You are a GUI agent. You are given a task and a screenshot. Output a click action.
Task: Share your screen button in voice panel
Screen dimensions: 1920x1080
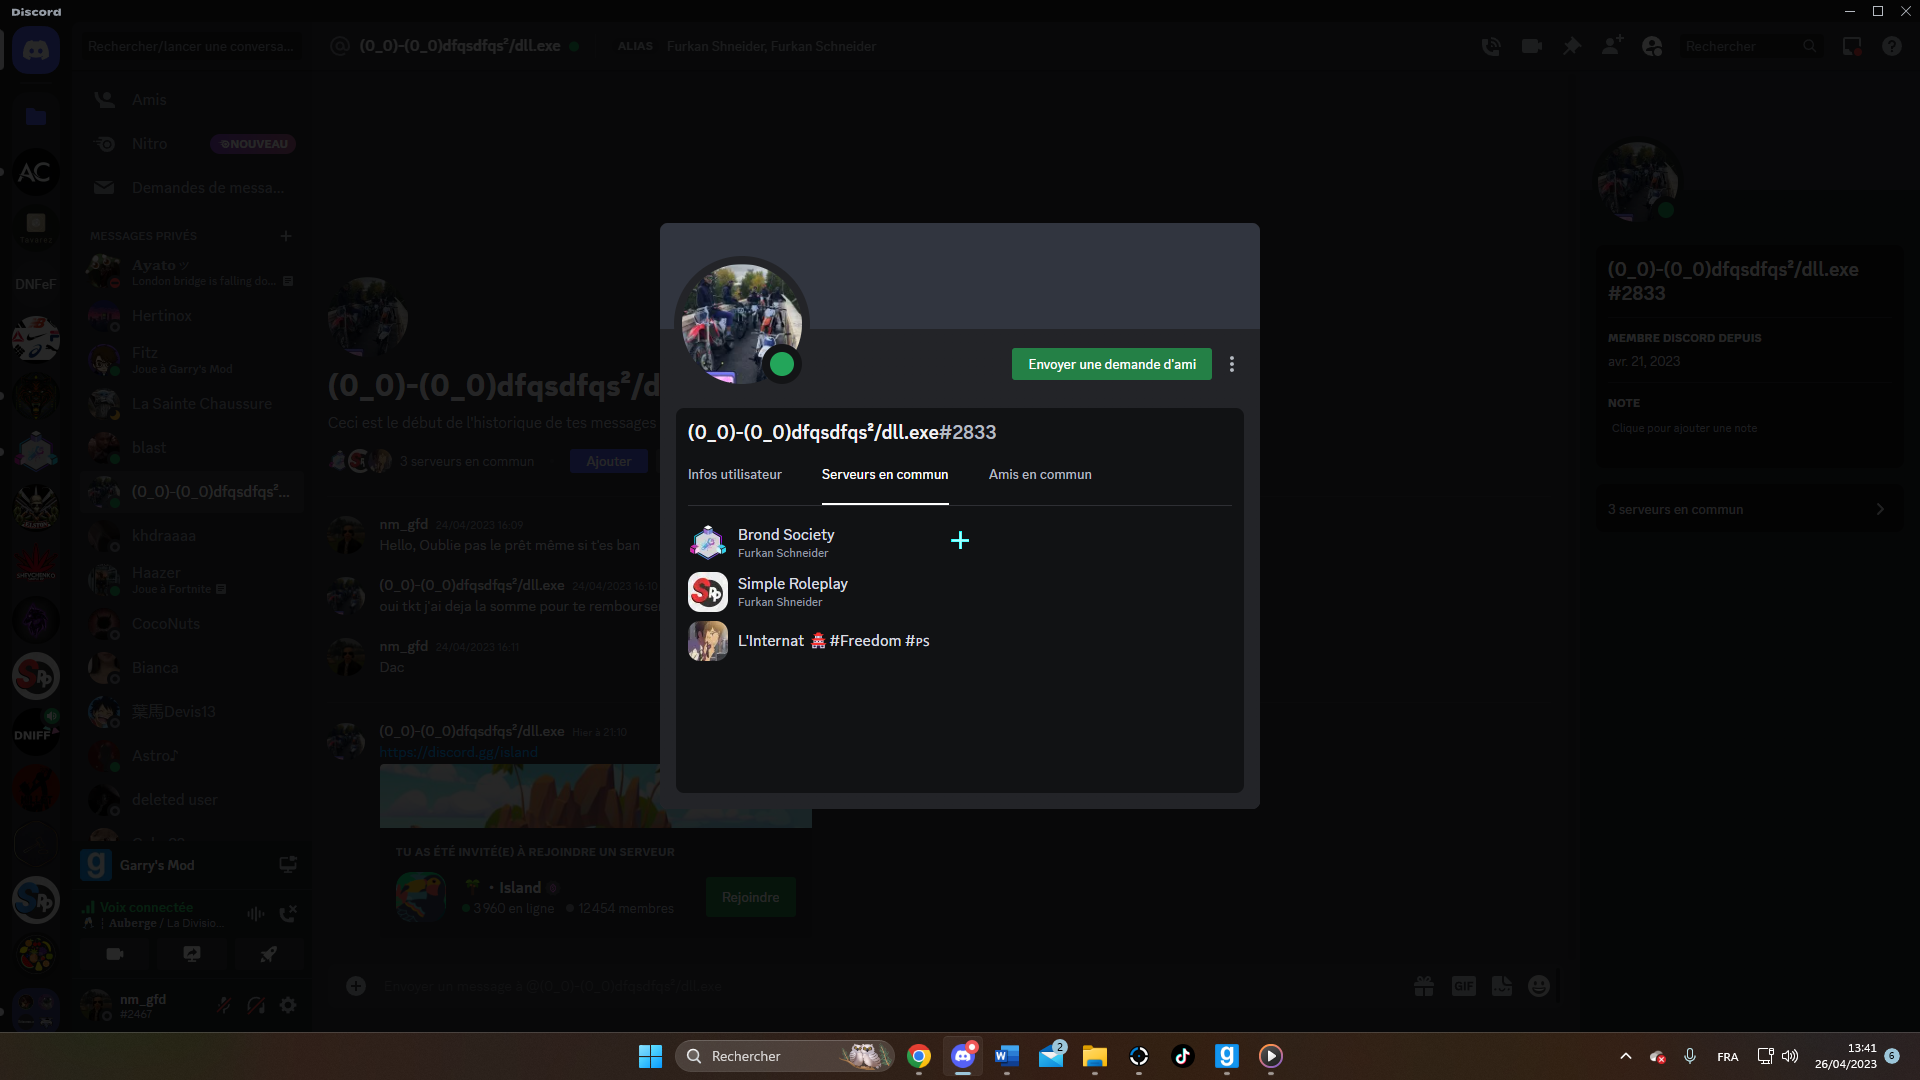coord(192,954)
